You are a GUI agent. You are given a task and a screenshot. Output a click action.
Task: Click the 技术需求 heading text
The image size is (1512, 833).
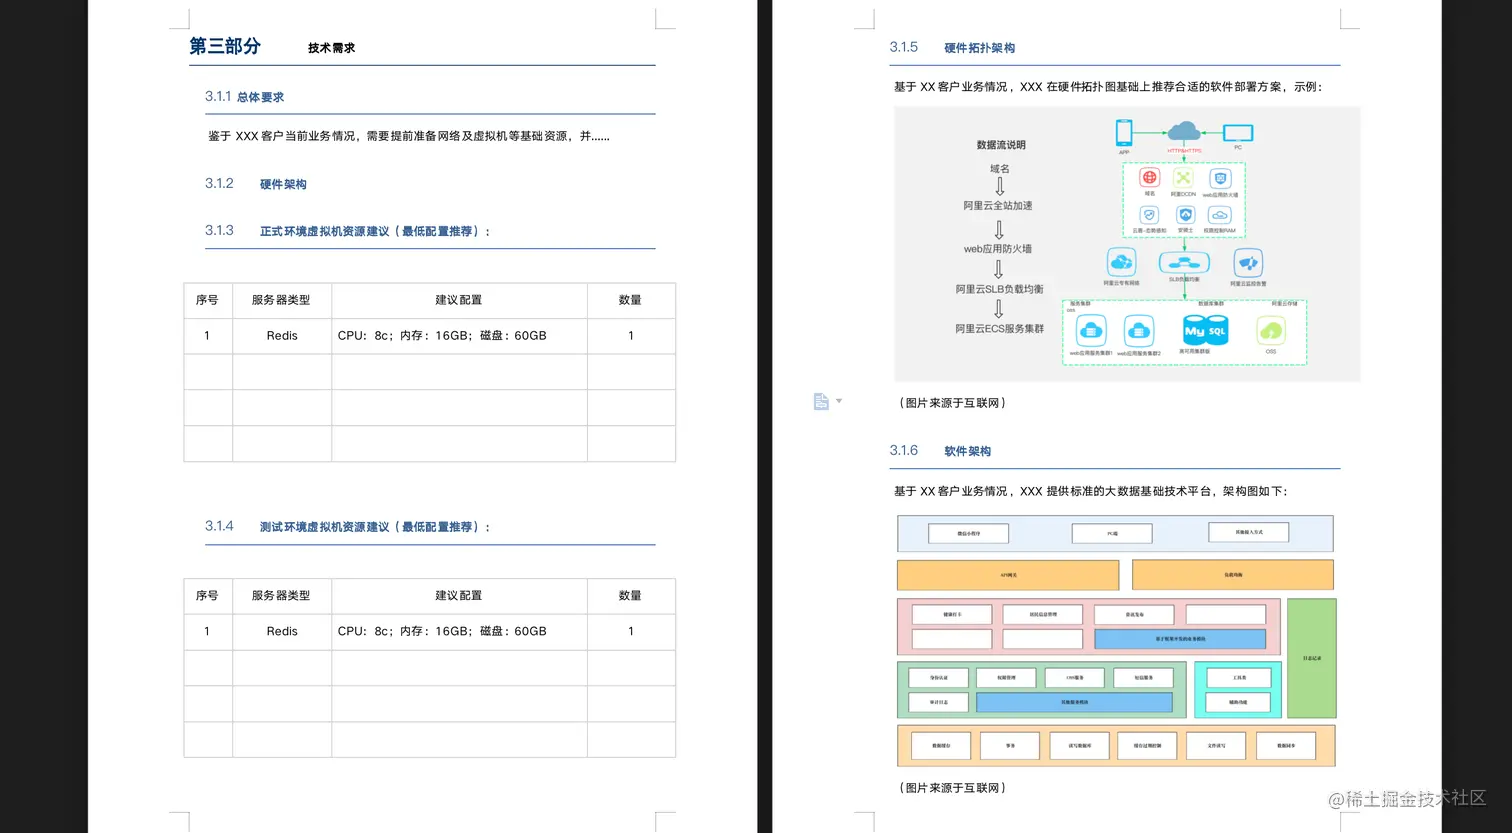[x=331, y=47]
